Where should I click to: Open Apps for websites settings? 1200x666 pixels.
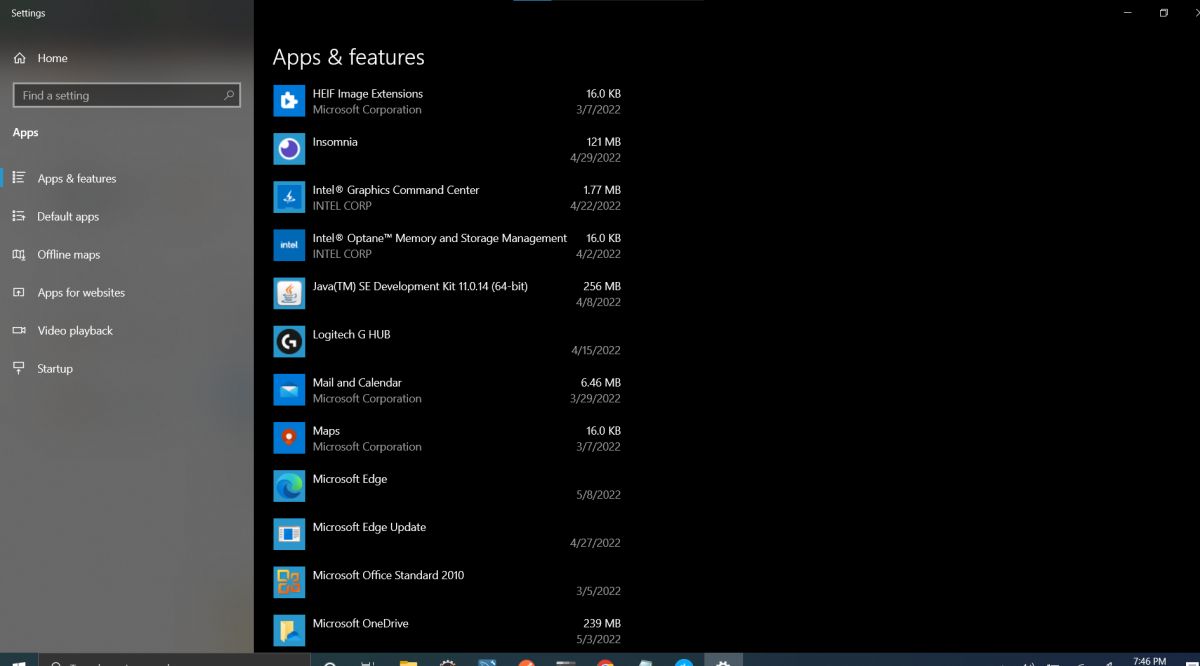pyautogui.click(x=127, y=292)
